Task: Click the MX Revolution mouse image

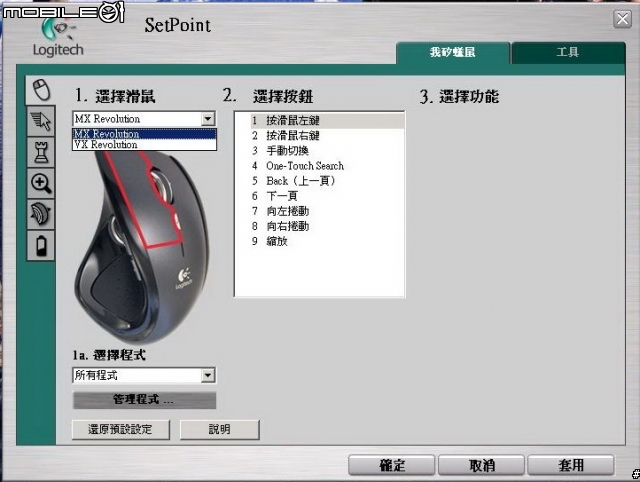Action: pyautogui.click(x=143, y=247)
